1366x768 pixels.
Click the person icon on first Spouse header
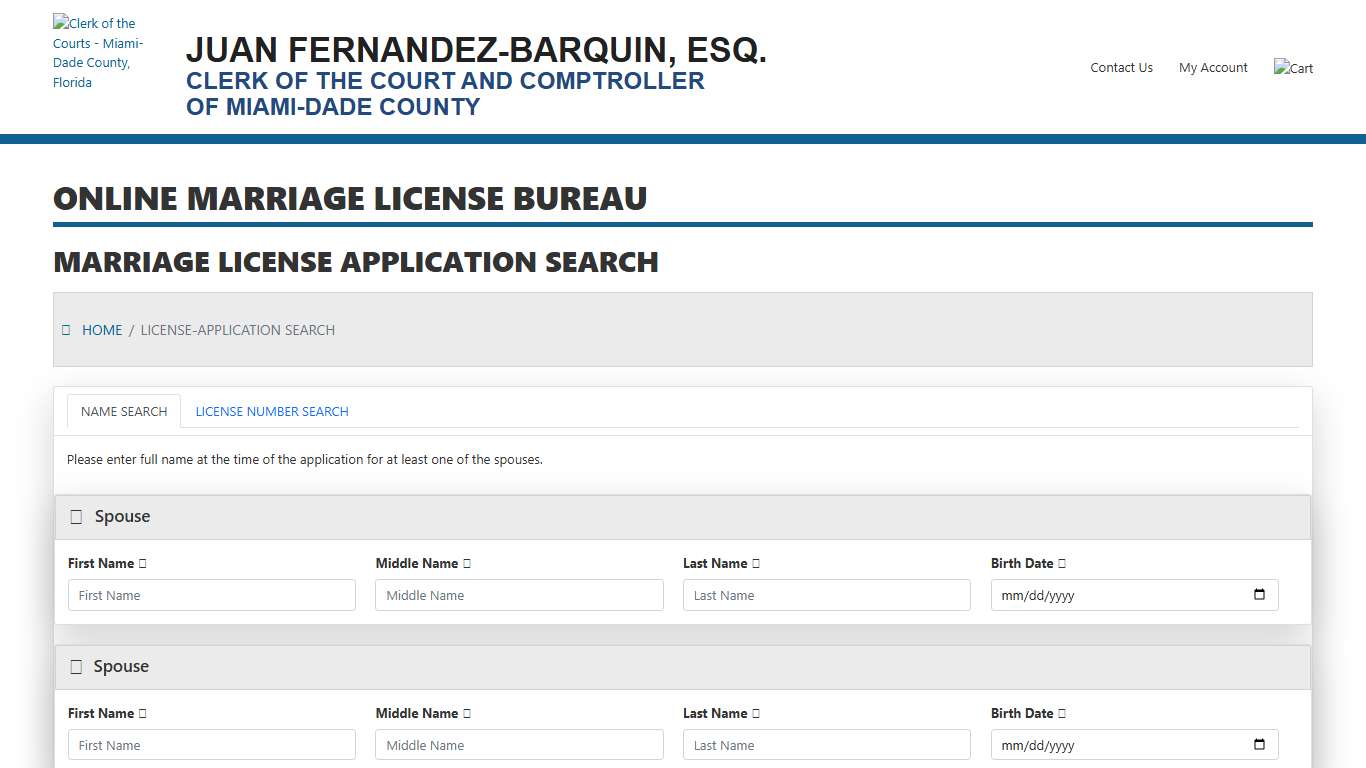(x=75, y=516)
